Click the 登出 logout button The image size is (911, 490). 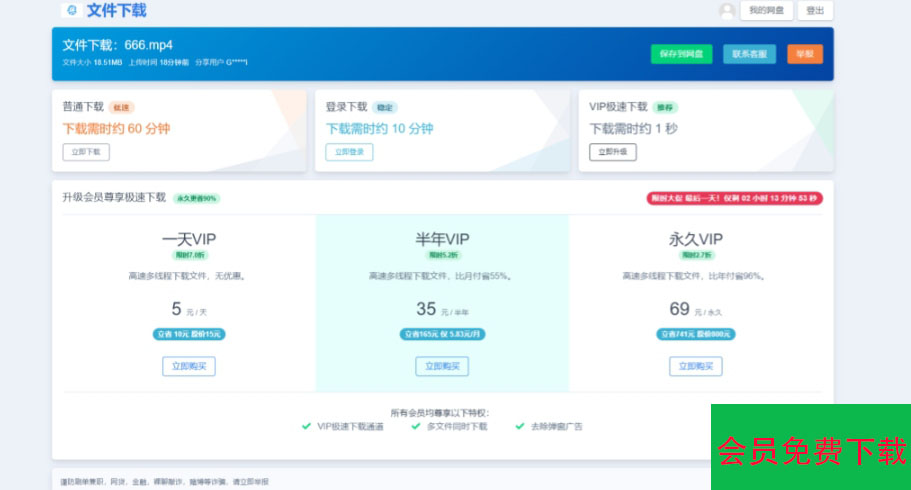click(x=815, y=10)
